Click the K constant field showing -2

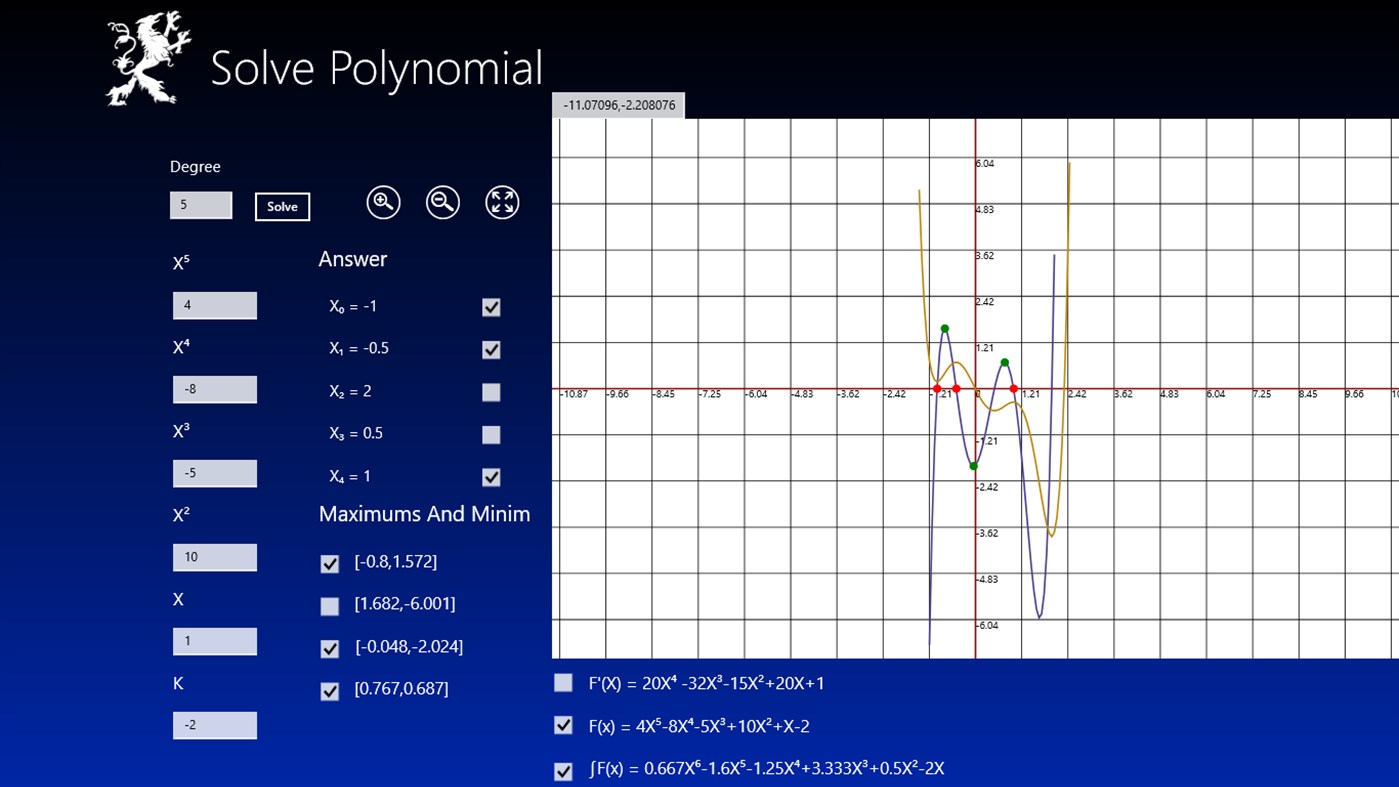click(214, 725)
